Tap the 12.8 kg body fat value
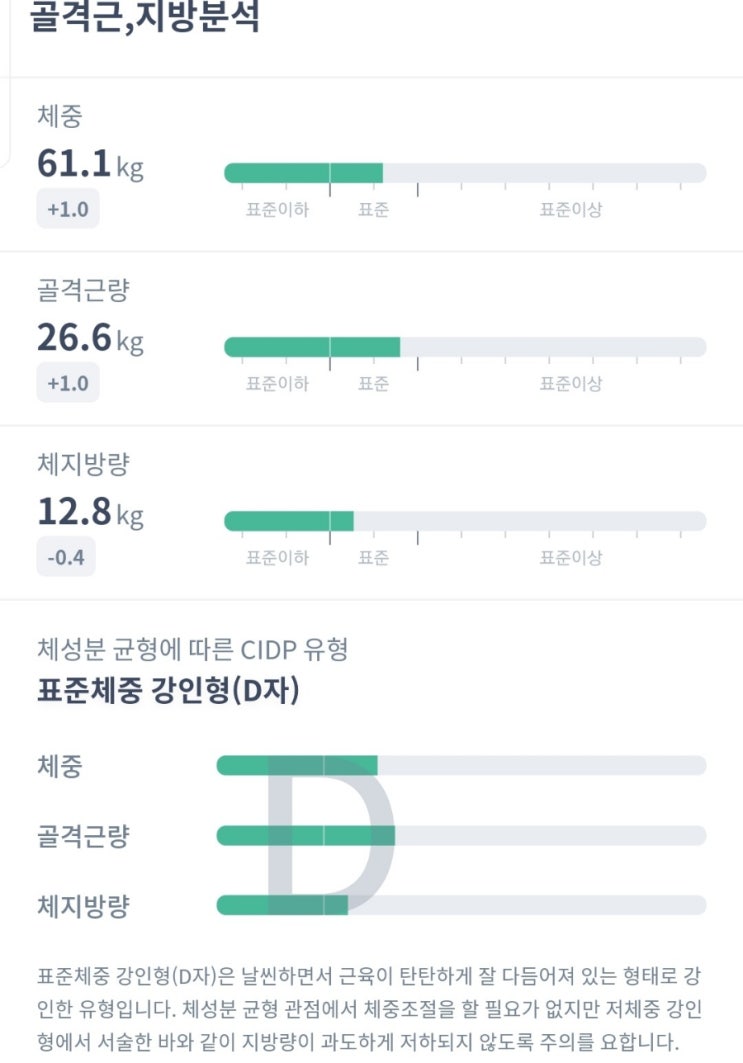The height and width of the screenshot is (1063, 743). [90, 514]
